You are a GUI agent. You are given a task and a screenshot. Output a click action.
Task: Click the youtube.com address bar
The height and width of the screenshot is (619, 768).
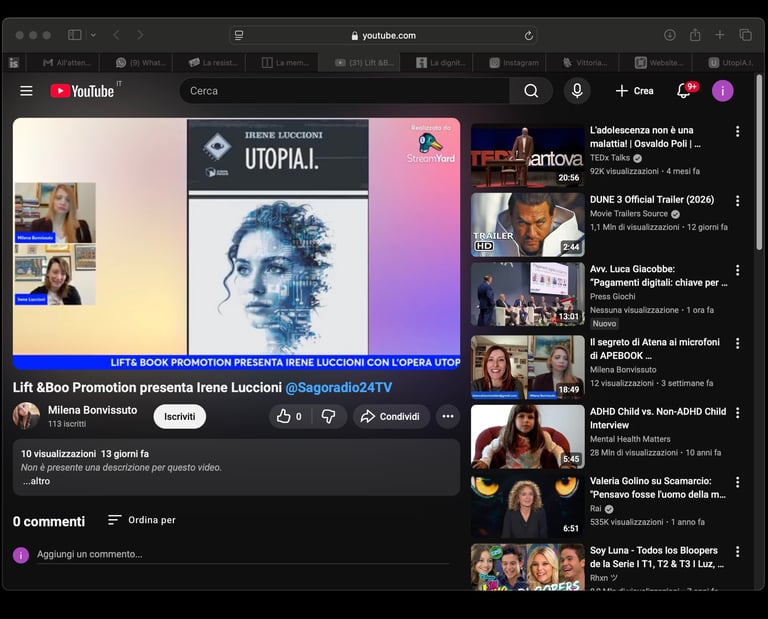pyautogui.click(x=383, y=35)
